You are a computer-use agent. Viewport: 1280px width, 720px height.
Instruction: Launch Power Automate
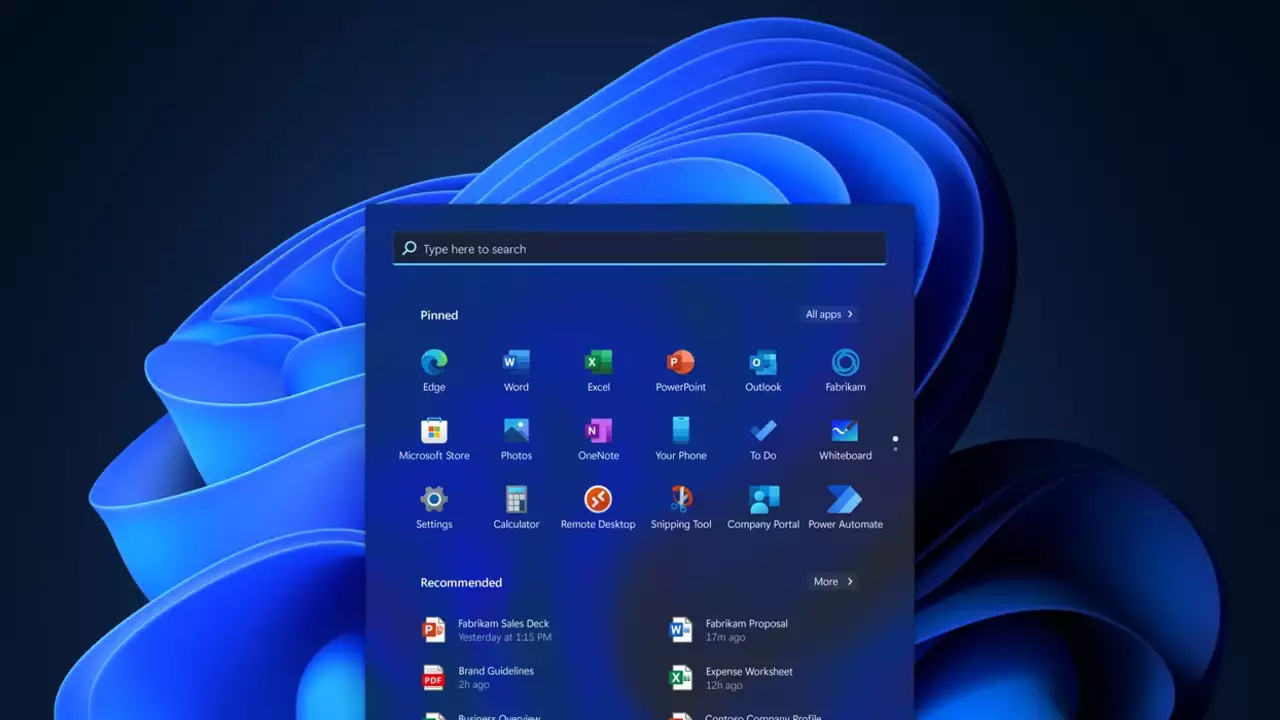845,508
